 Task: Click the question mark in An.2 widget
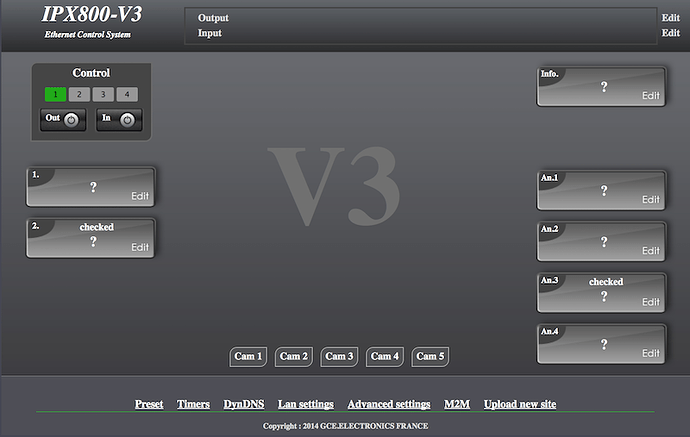coord(604,242)
